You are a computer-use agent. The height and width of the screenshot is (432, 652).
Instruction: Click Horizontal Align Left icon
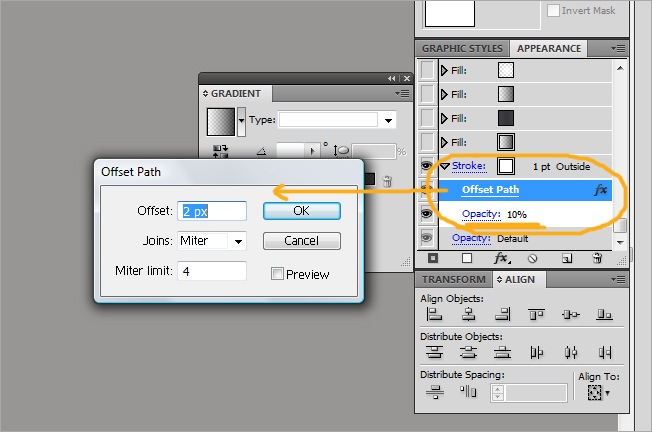pyautogui.click(x=434, y=314)
